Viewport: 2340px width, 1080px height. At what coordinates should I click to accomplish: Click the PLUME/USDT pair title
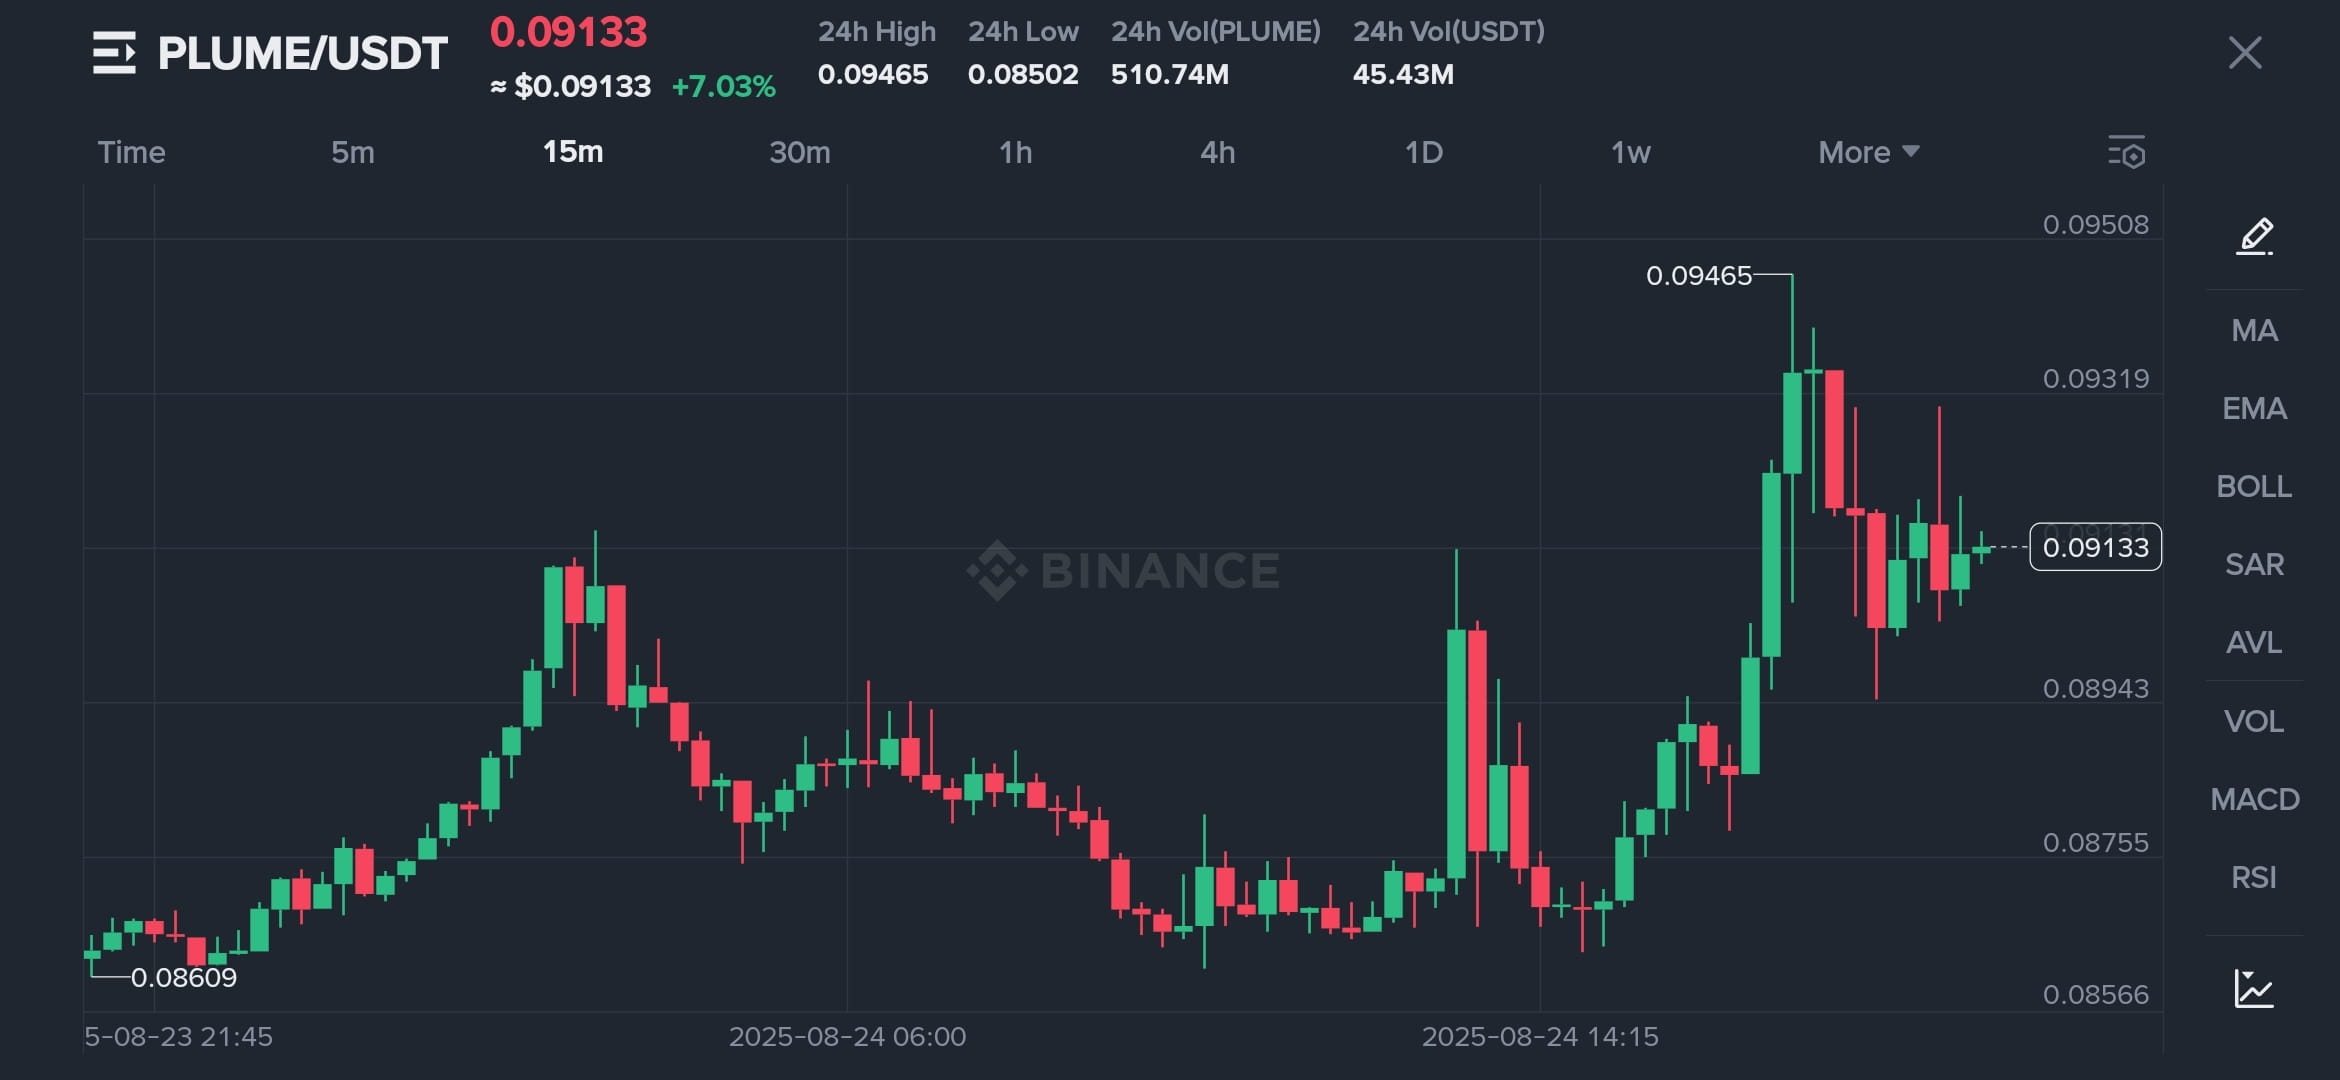302,53
